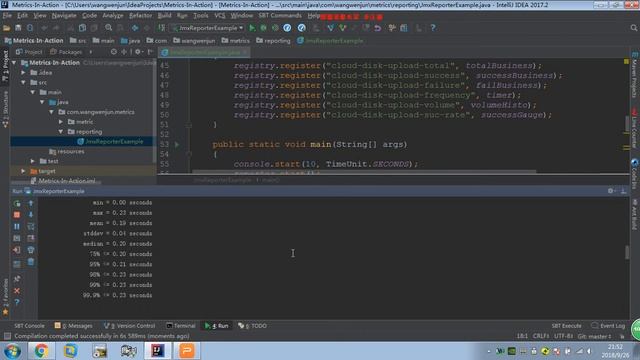Open Windows Start button

(x=13, y=351)
